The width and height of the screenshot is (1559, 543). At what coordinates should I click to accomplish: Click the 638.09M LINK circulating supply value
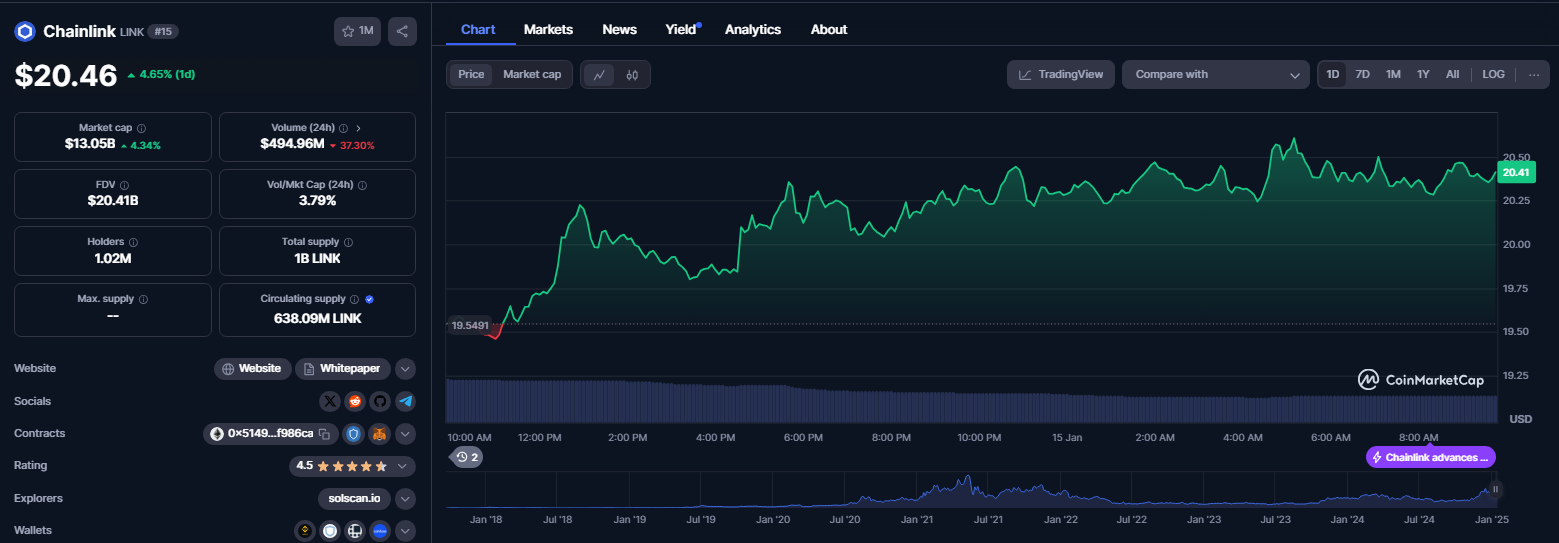coord(318,318)
